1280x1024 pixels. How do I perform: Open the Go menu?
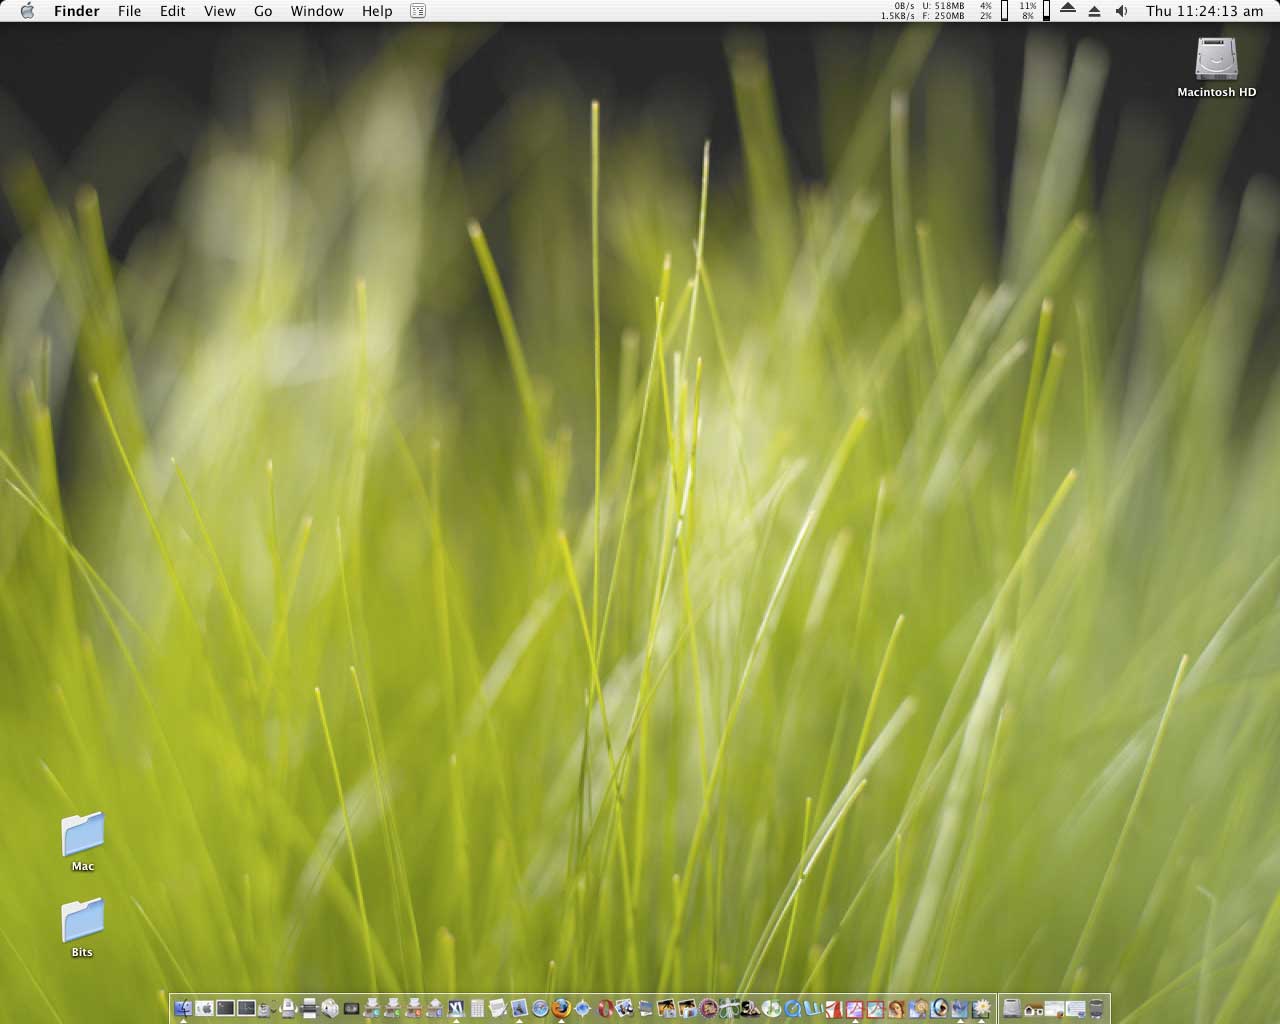(x=263, y=11)
